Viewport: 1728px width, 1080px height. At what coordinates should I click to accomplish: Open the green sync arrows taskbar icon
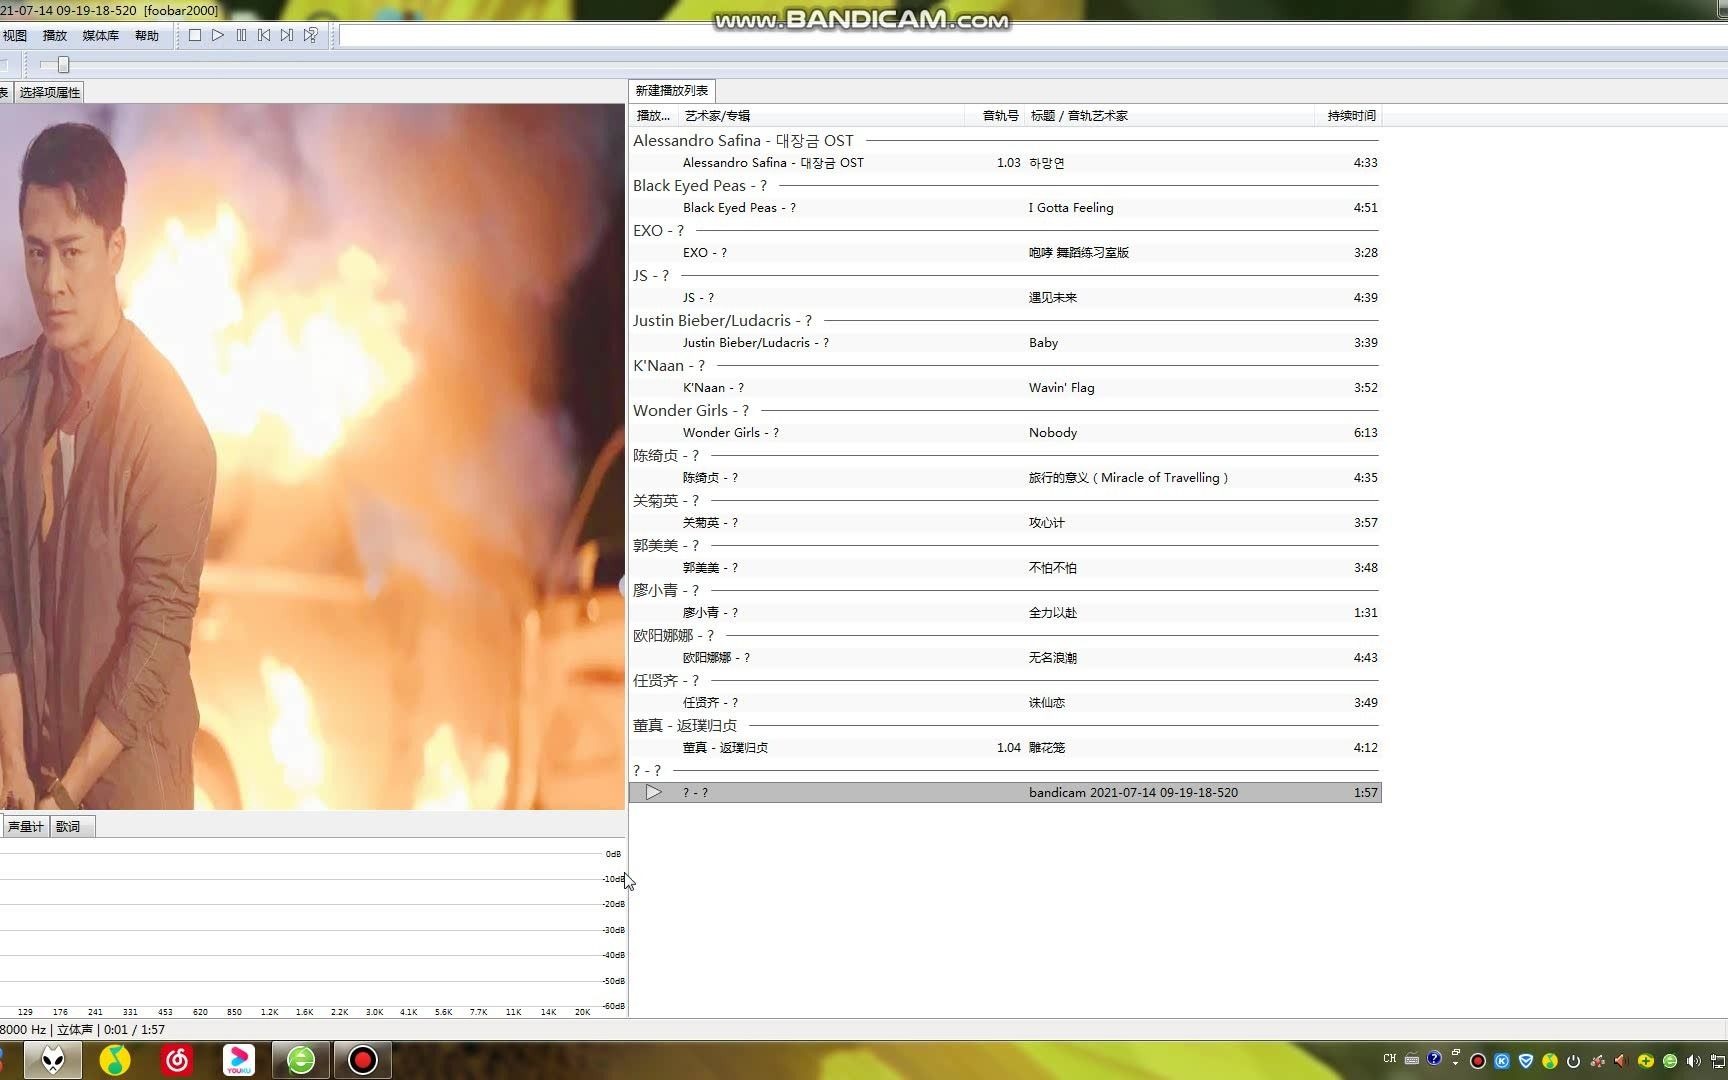pyautogui.click(x=301, y=1060)
